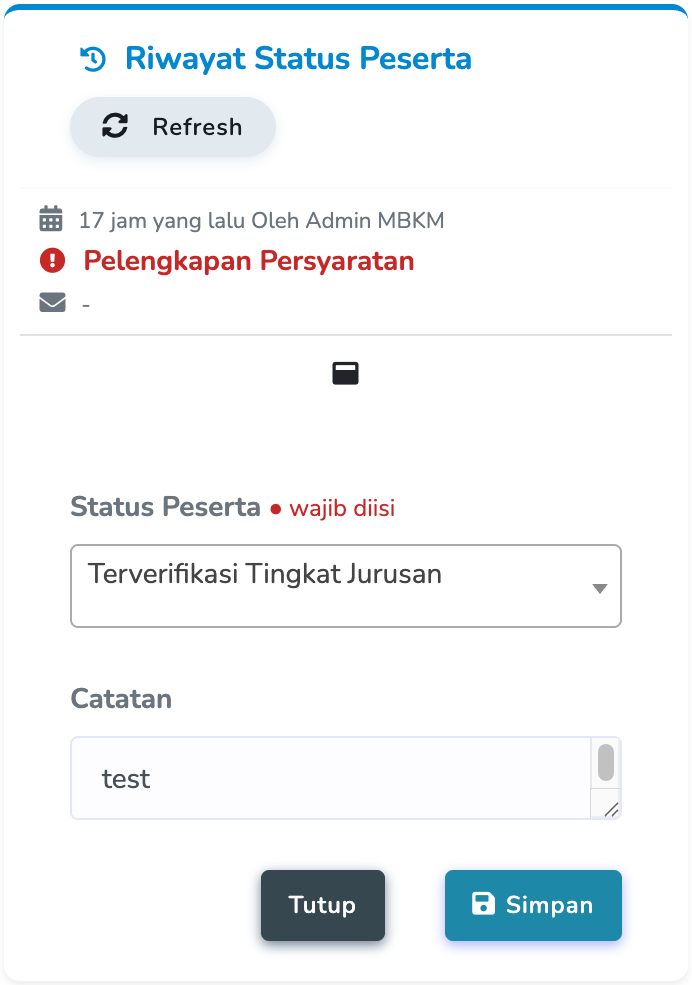Click the Status Peserta label text
Image resolution: width=692 pixels, height=985 pixels.
[165, 507]
